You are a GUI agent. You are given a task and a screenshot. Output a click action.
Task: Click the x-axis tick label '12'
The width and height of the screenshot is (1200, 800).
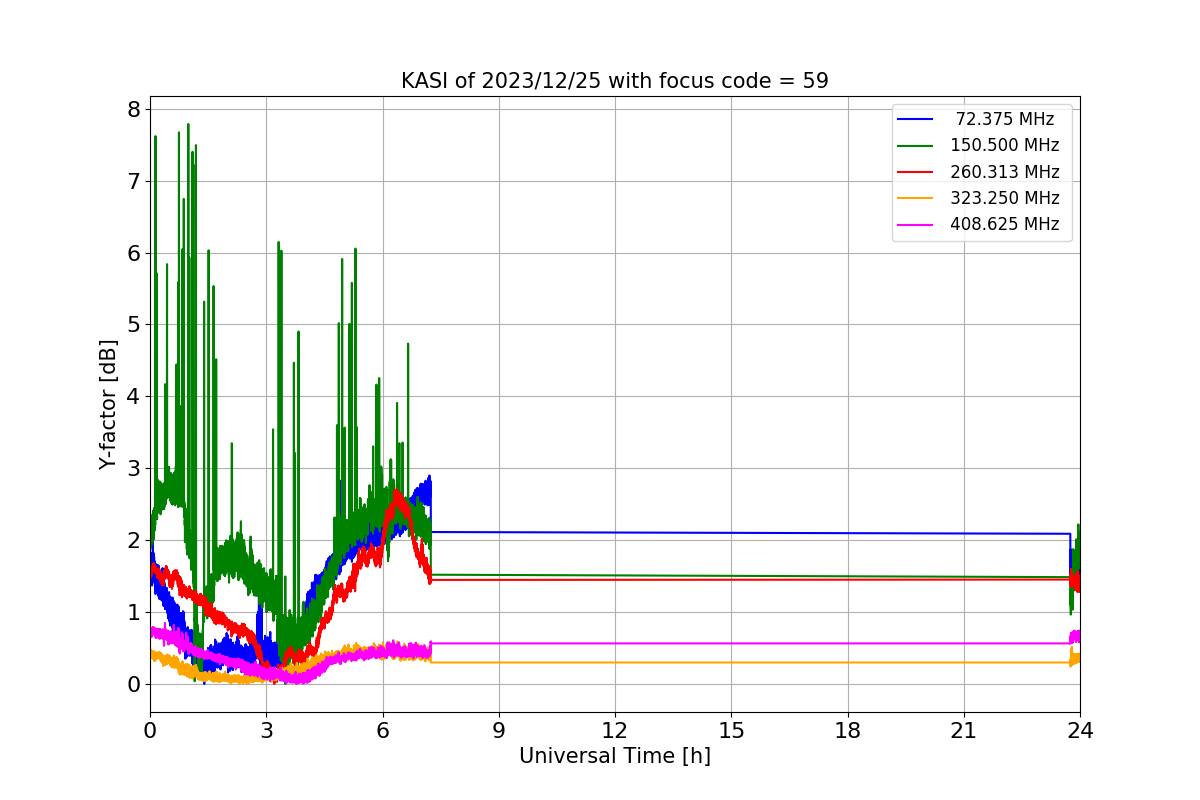pos(615,731)
